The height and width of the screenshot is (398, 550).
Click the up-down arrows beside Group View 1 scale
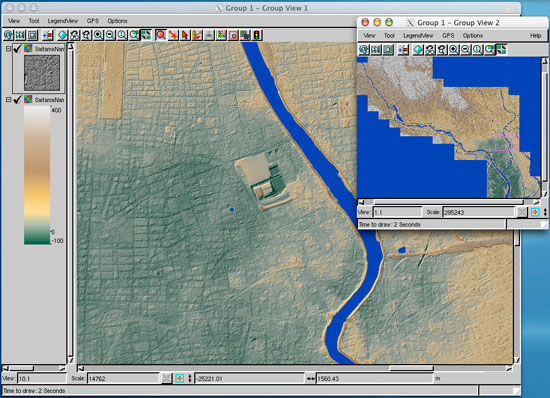190,378
